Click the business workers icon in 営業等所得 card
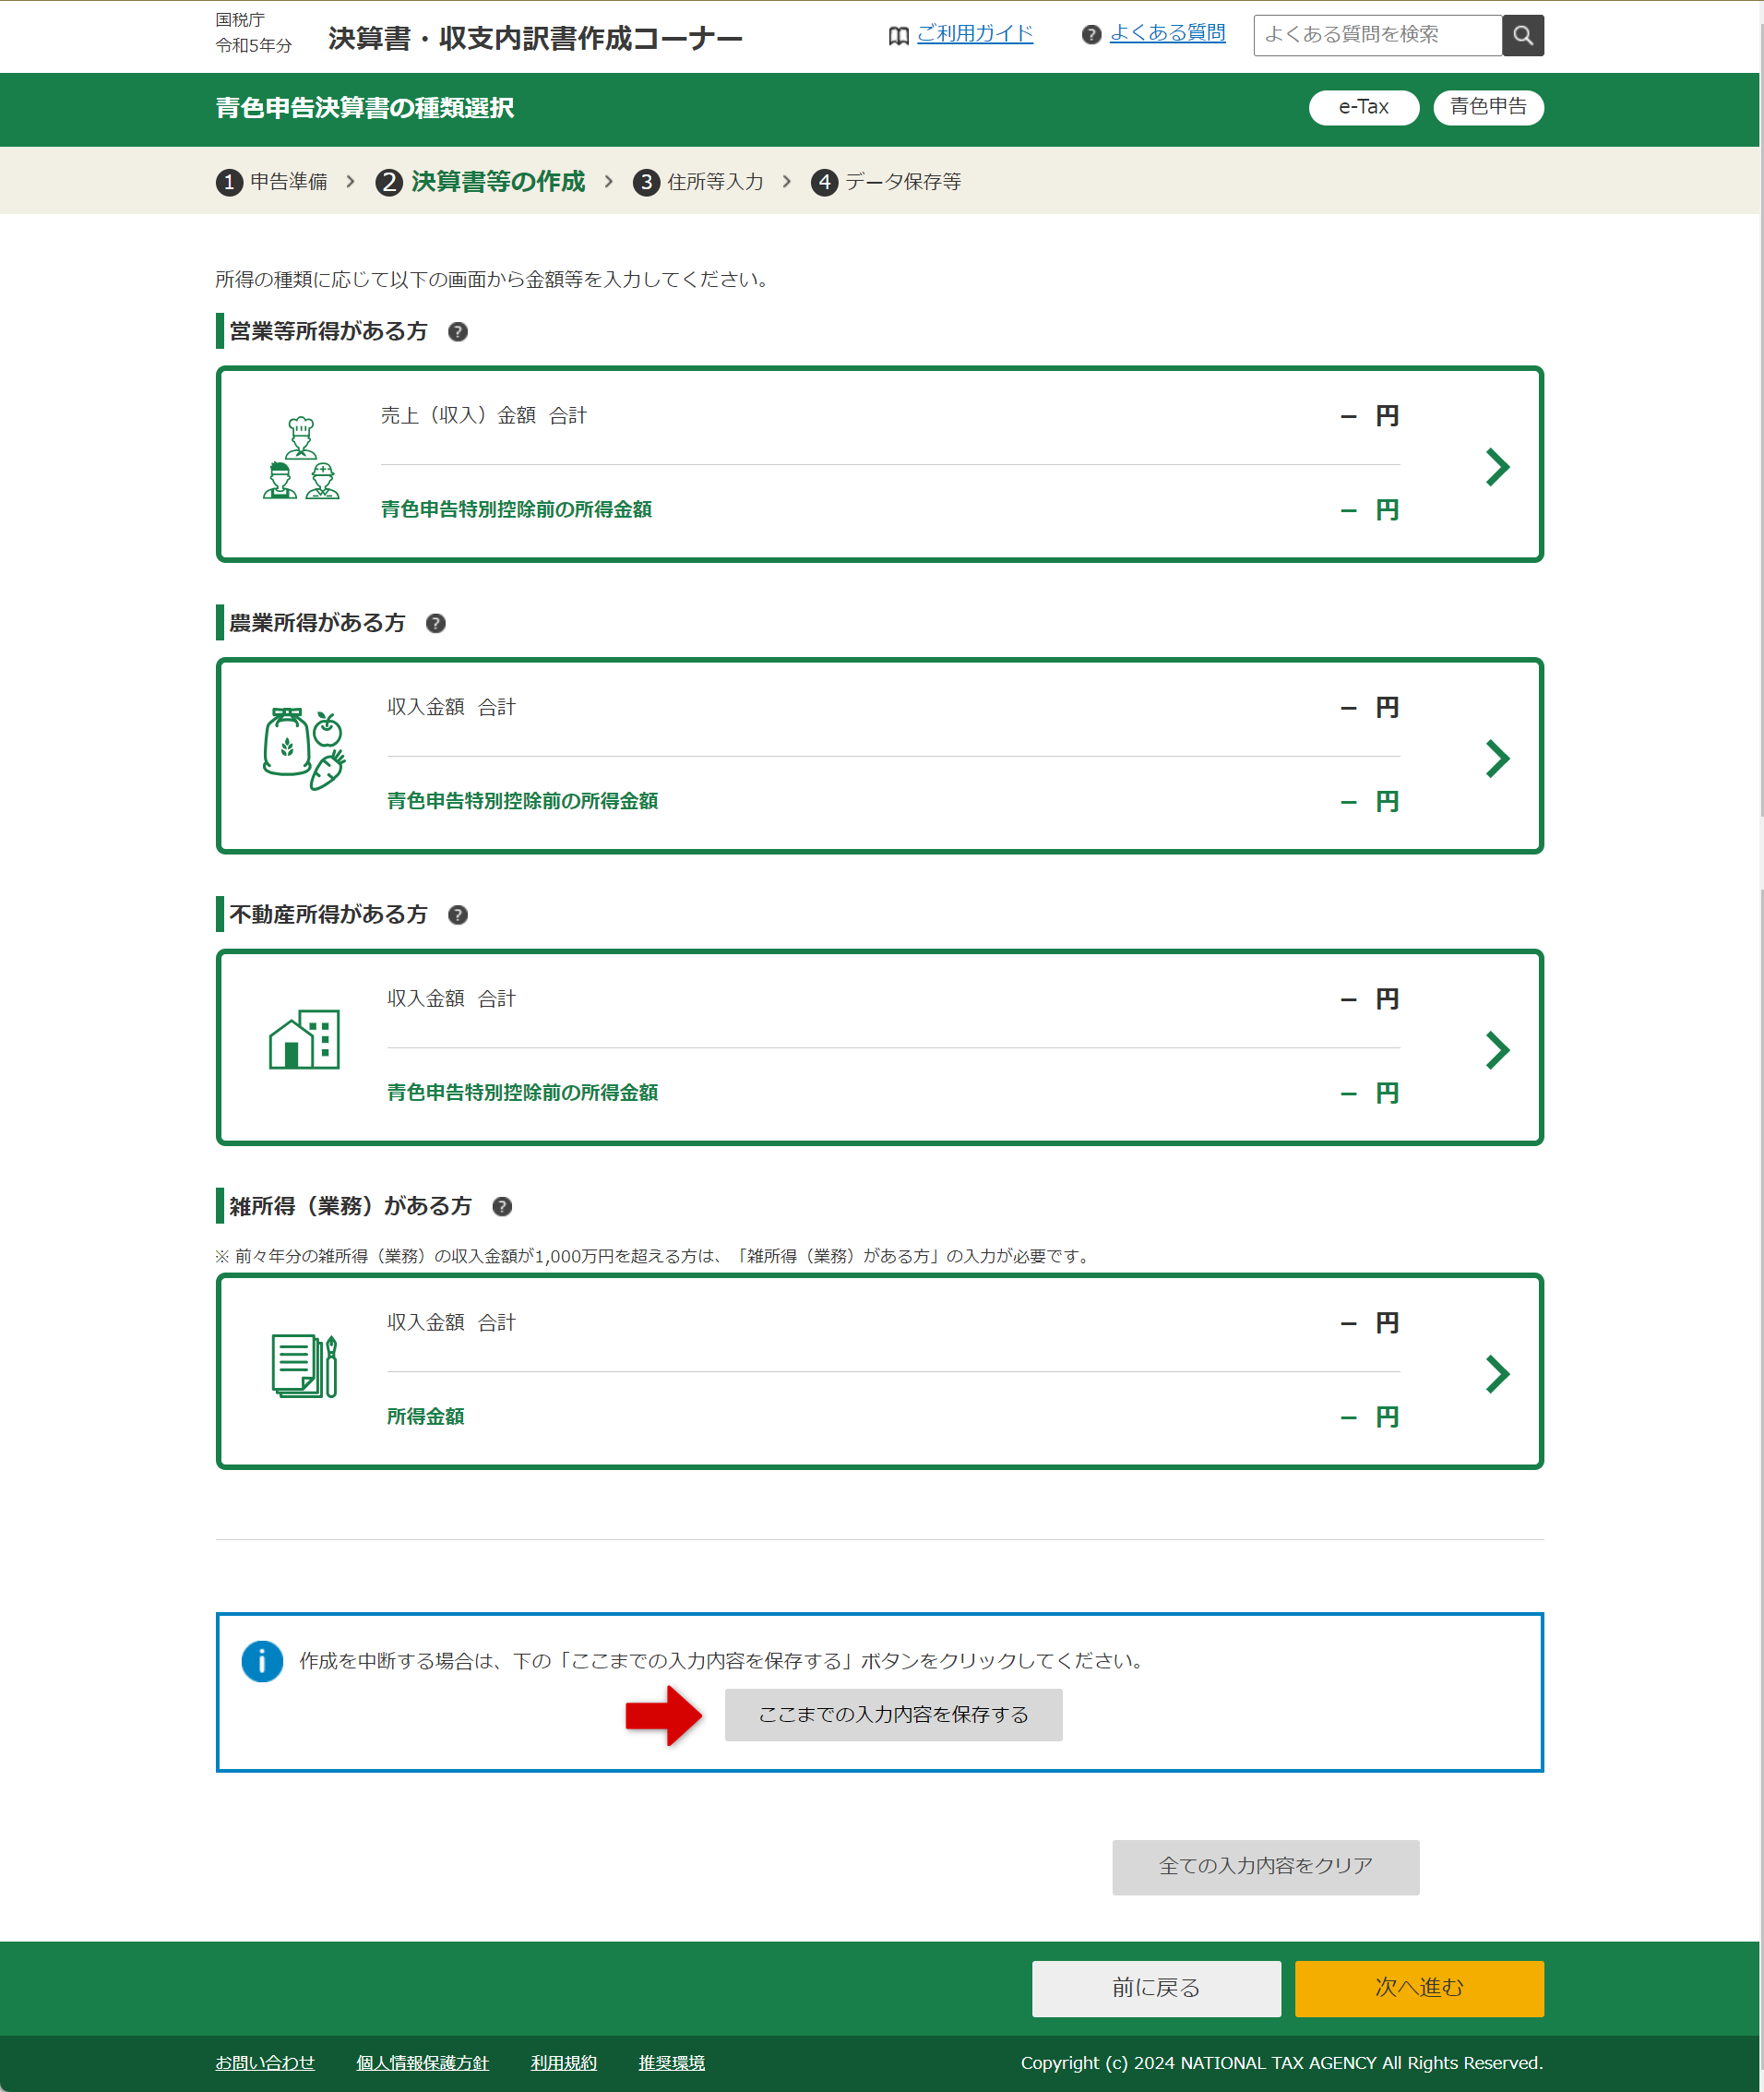Screen dimensions: 1764x2092 301,459
